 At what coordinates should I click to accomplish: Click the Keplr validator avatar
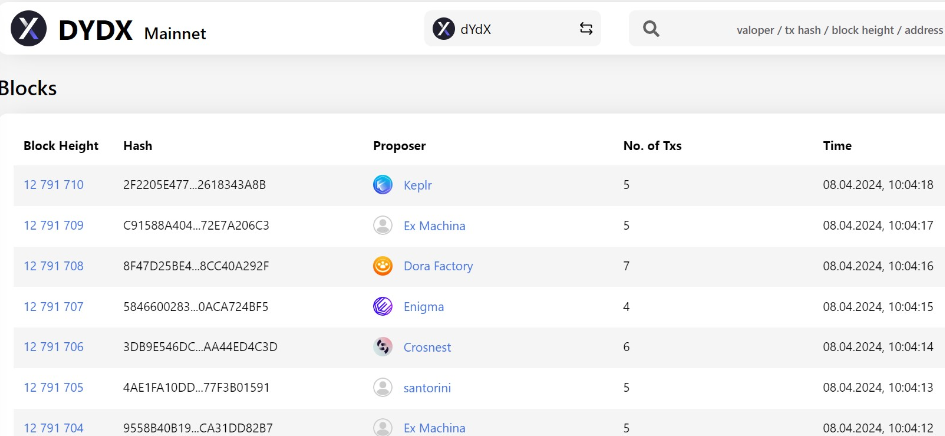pos(383,185)
